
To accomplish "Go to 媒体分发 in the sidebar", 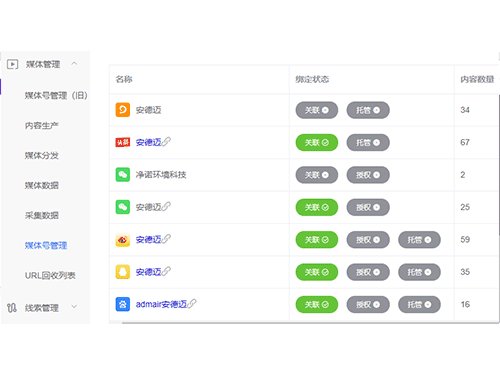I will 42,156.
